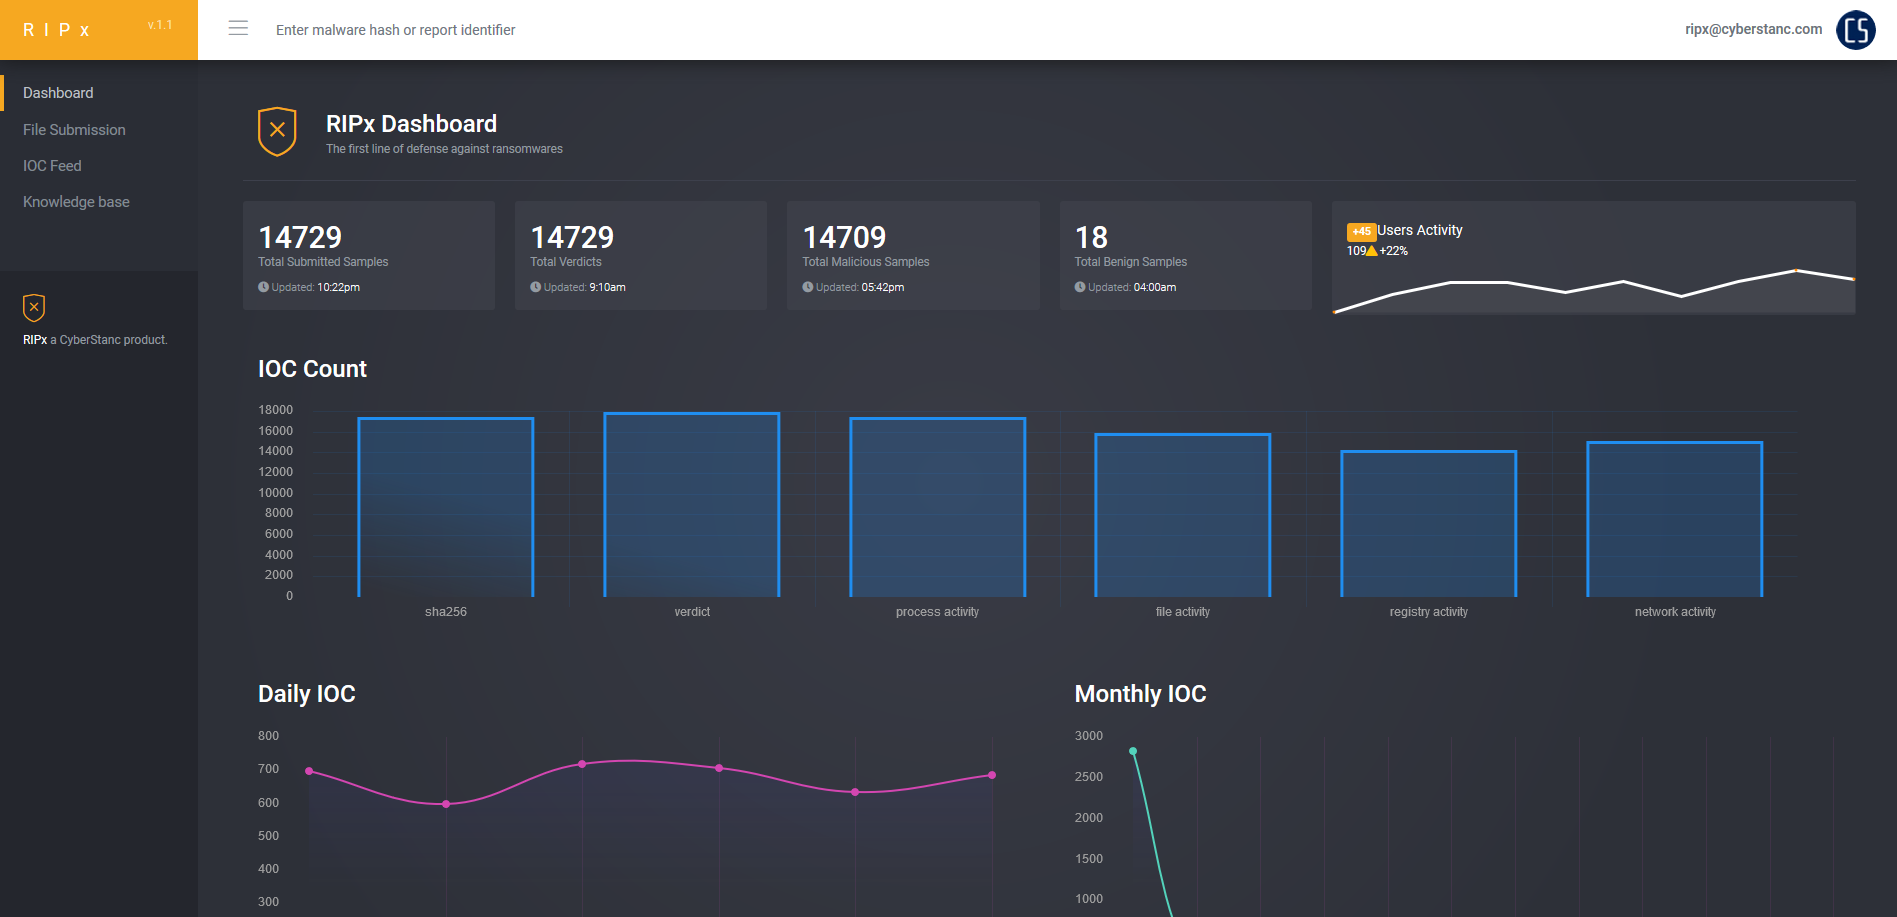The width and height of the screenshot is (1897, 917).
Task: Click the RIPx Dashboard shield logo
Action: (277, 131)
